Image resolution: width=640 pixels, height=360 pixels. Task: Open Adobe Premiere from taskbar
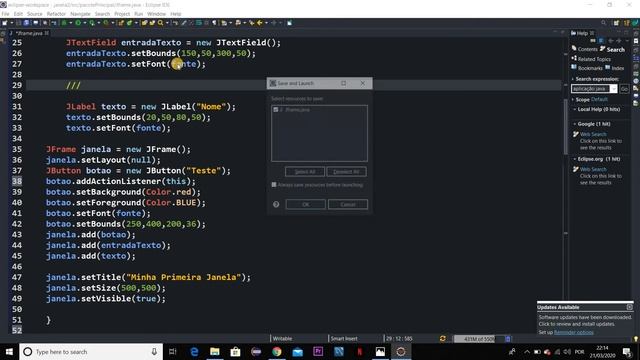pos(318,351)
